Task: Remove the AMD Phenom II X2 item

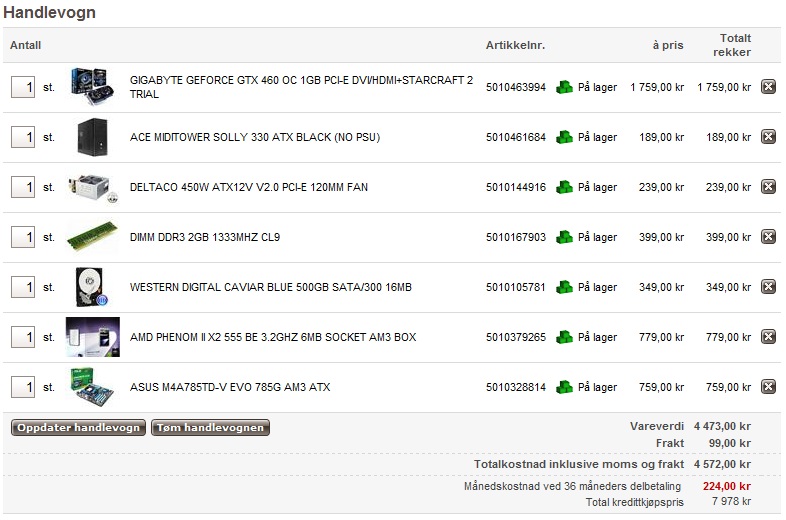Action: point(768,336)
